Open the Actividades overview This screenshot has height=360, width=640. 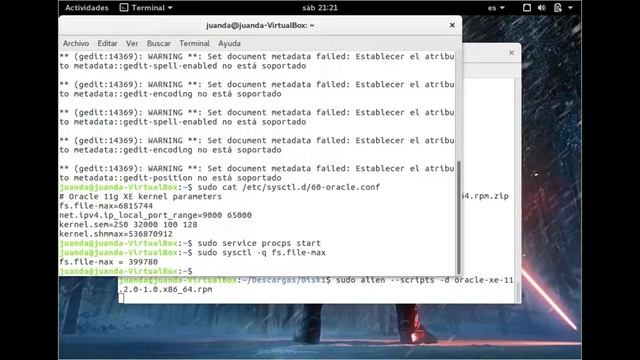[x=87, y=8]
